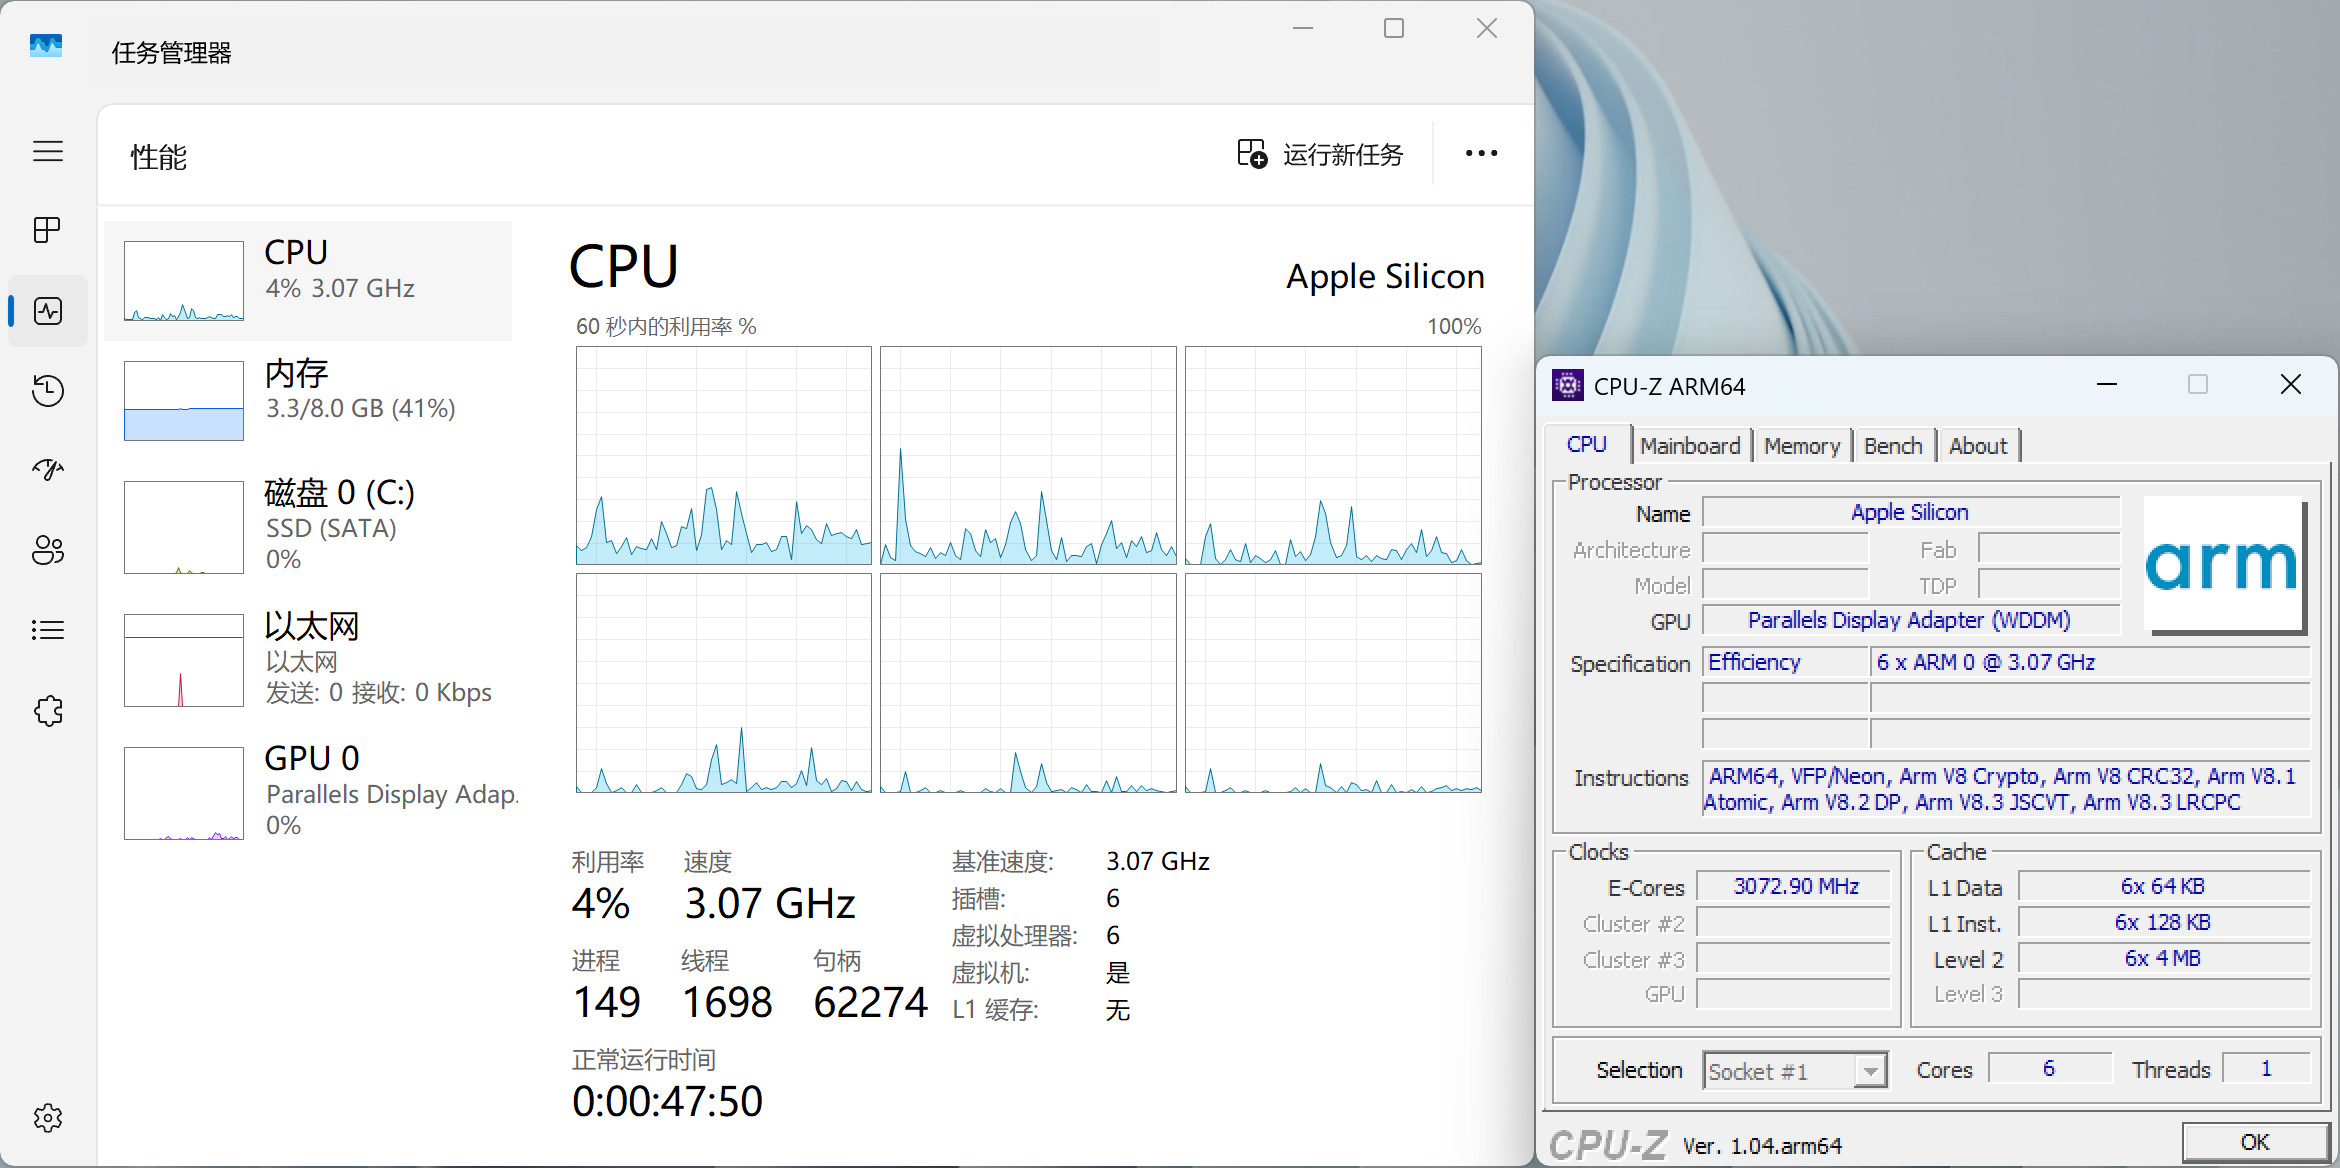This screenshot has height=1168, width=2340.
Task: Open the Users sidebar icon
Action: coord(48,550)
